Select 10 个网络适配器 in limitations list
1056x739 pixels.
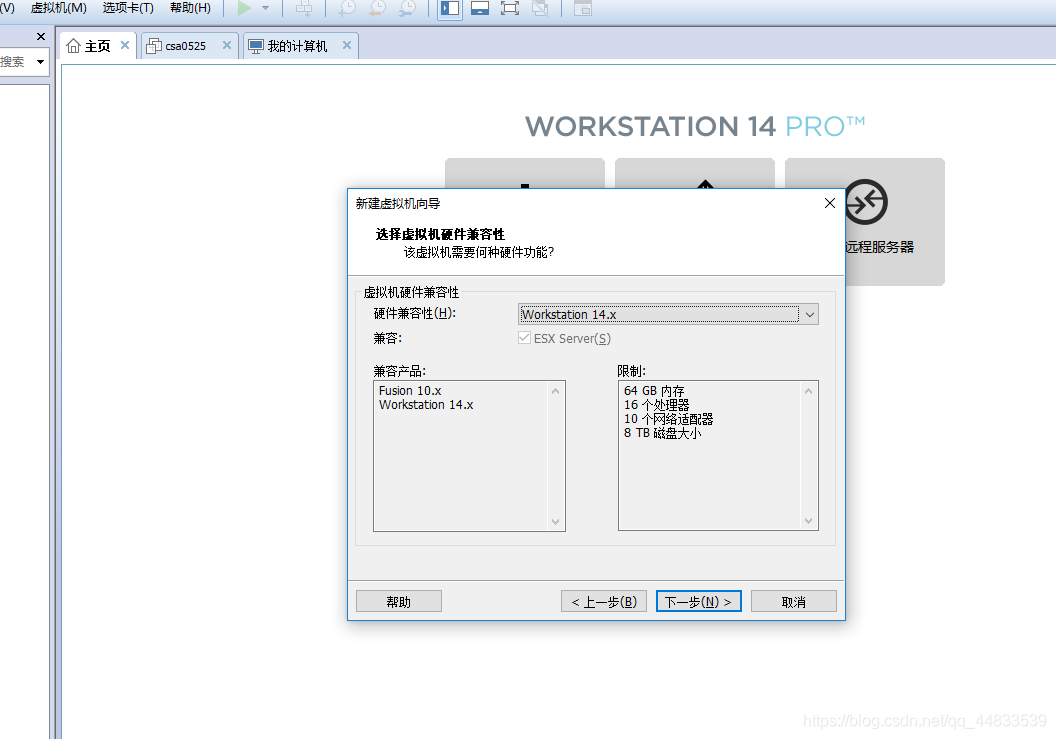click(669, 419)
